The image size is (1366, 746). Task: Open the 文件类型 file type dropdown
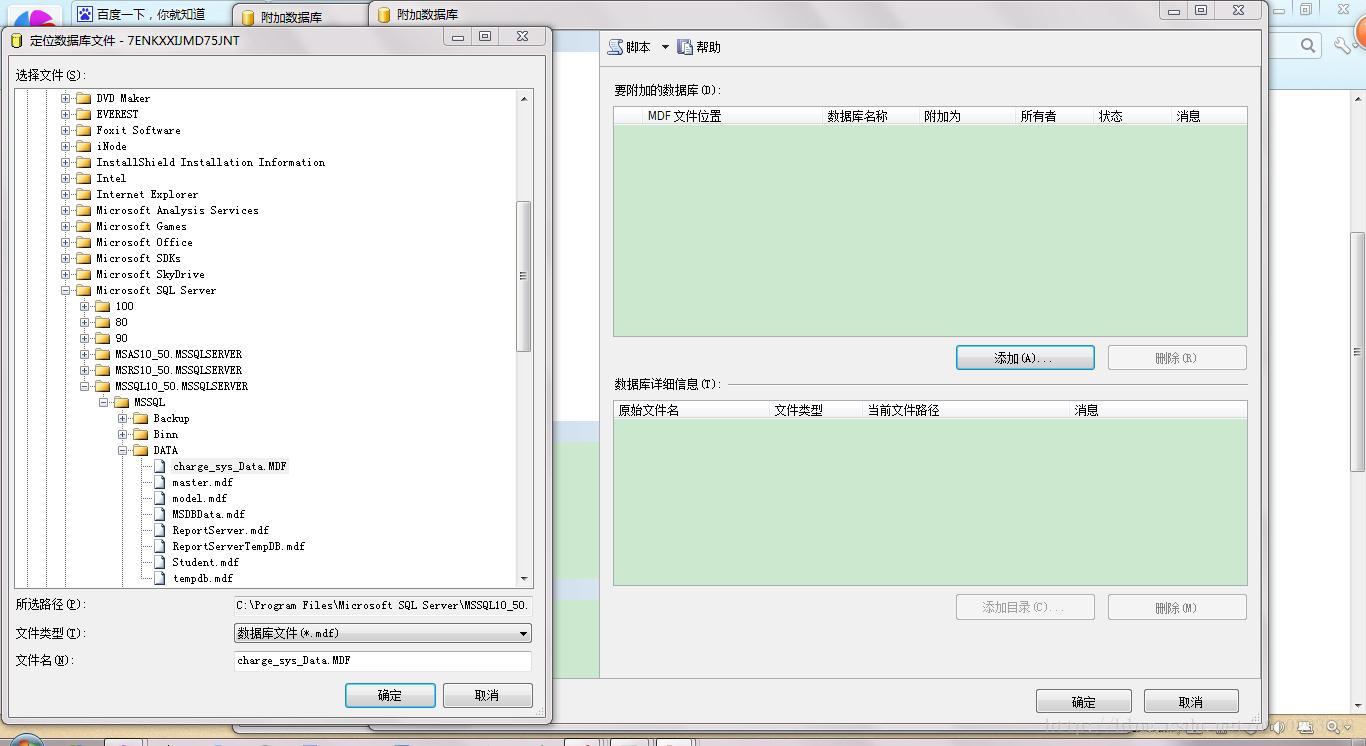point(382,633)
